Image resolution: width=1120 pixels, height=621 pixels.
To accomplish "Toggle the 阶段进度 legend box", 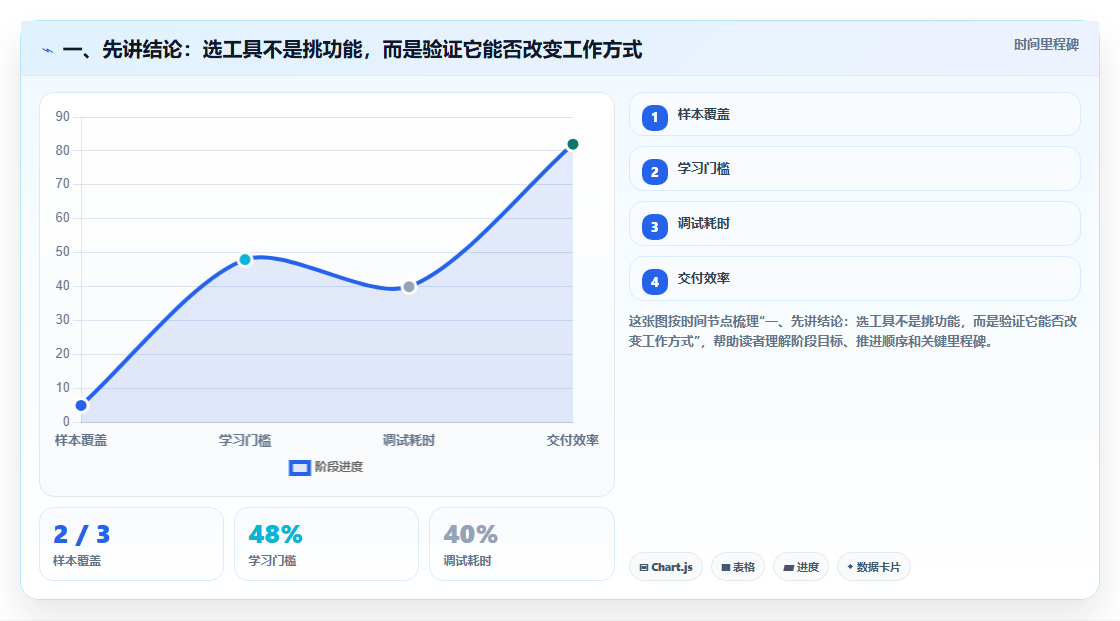I will click(299, 468).
